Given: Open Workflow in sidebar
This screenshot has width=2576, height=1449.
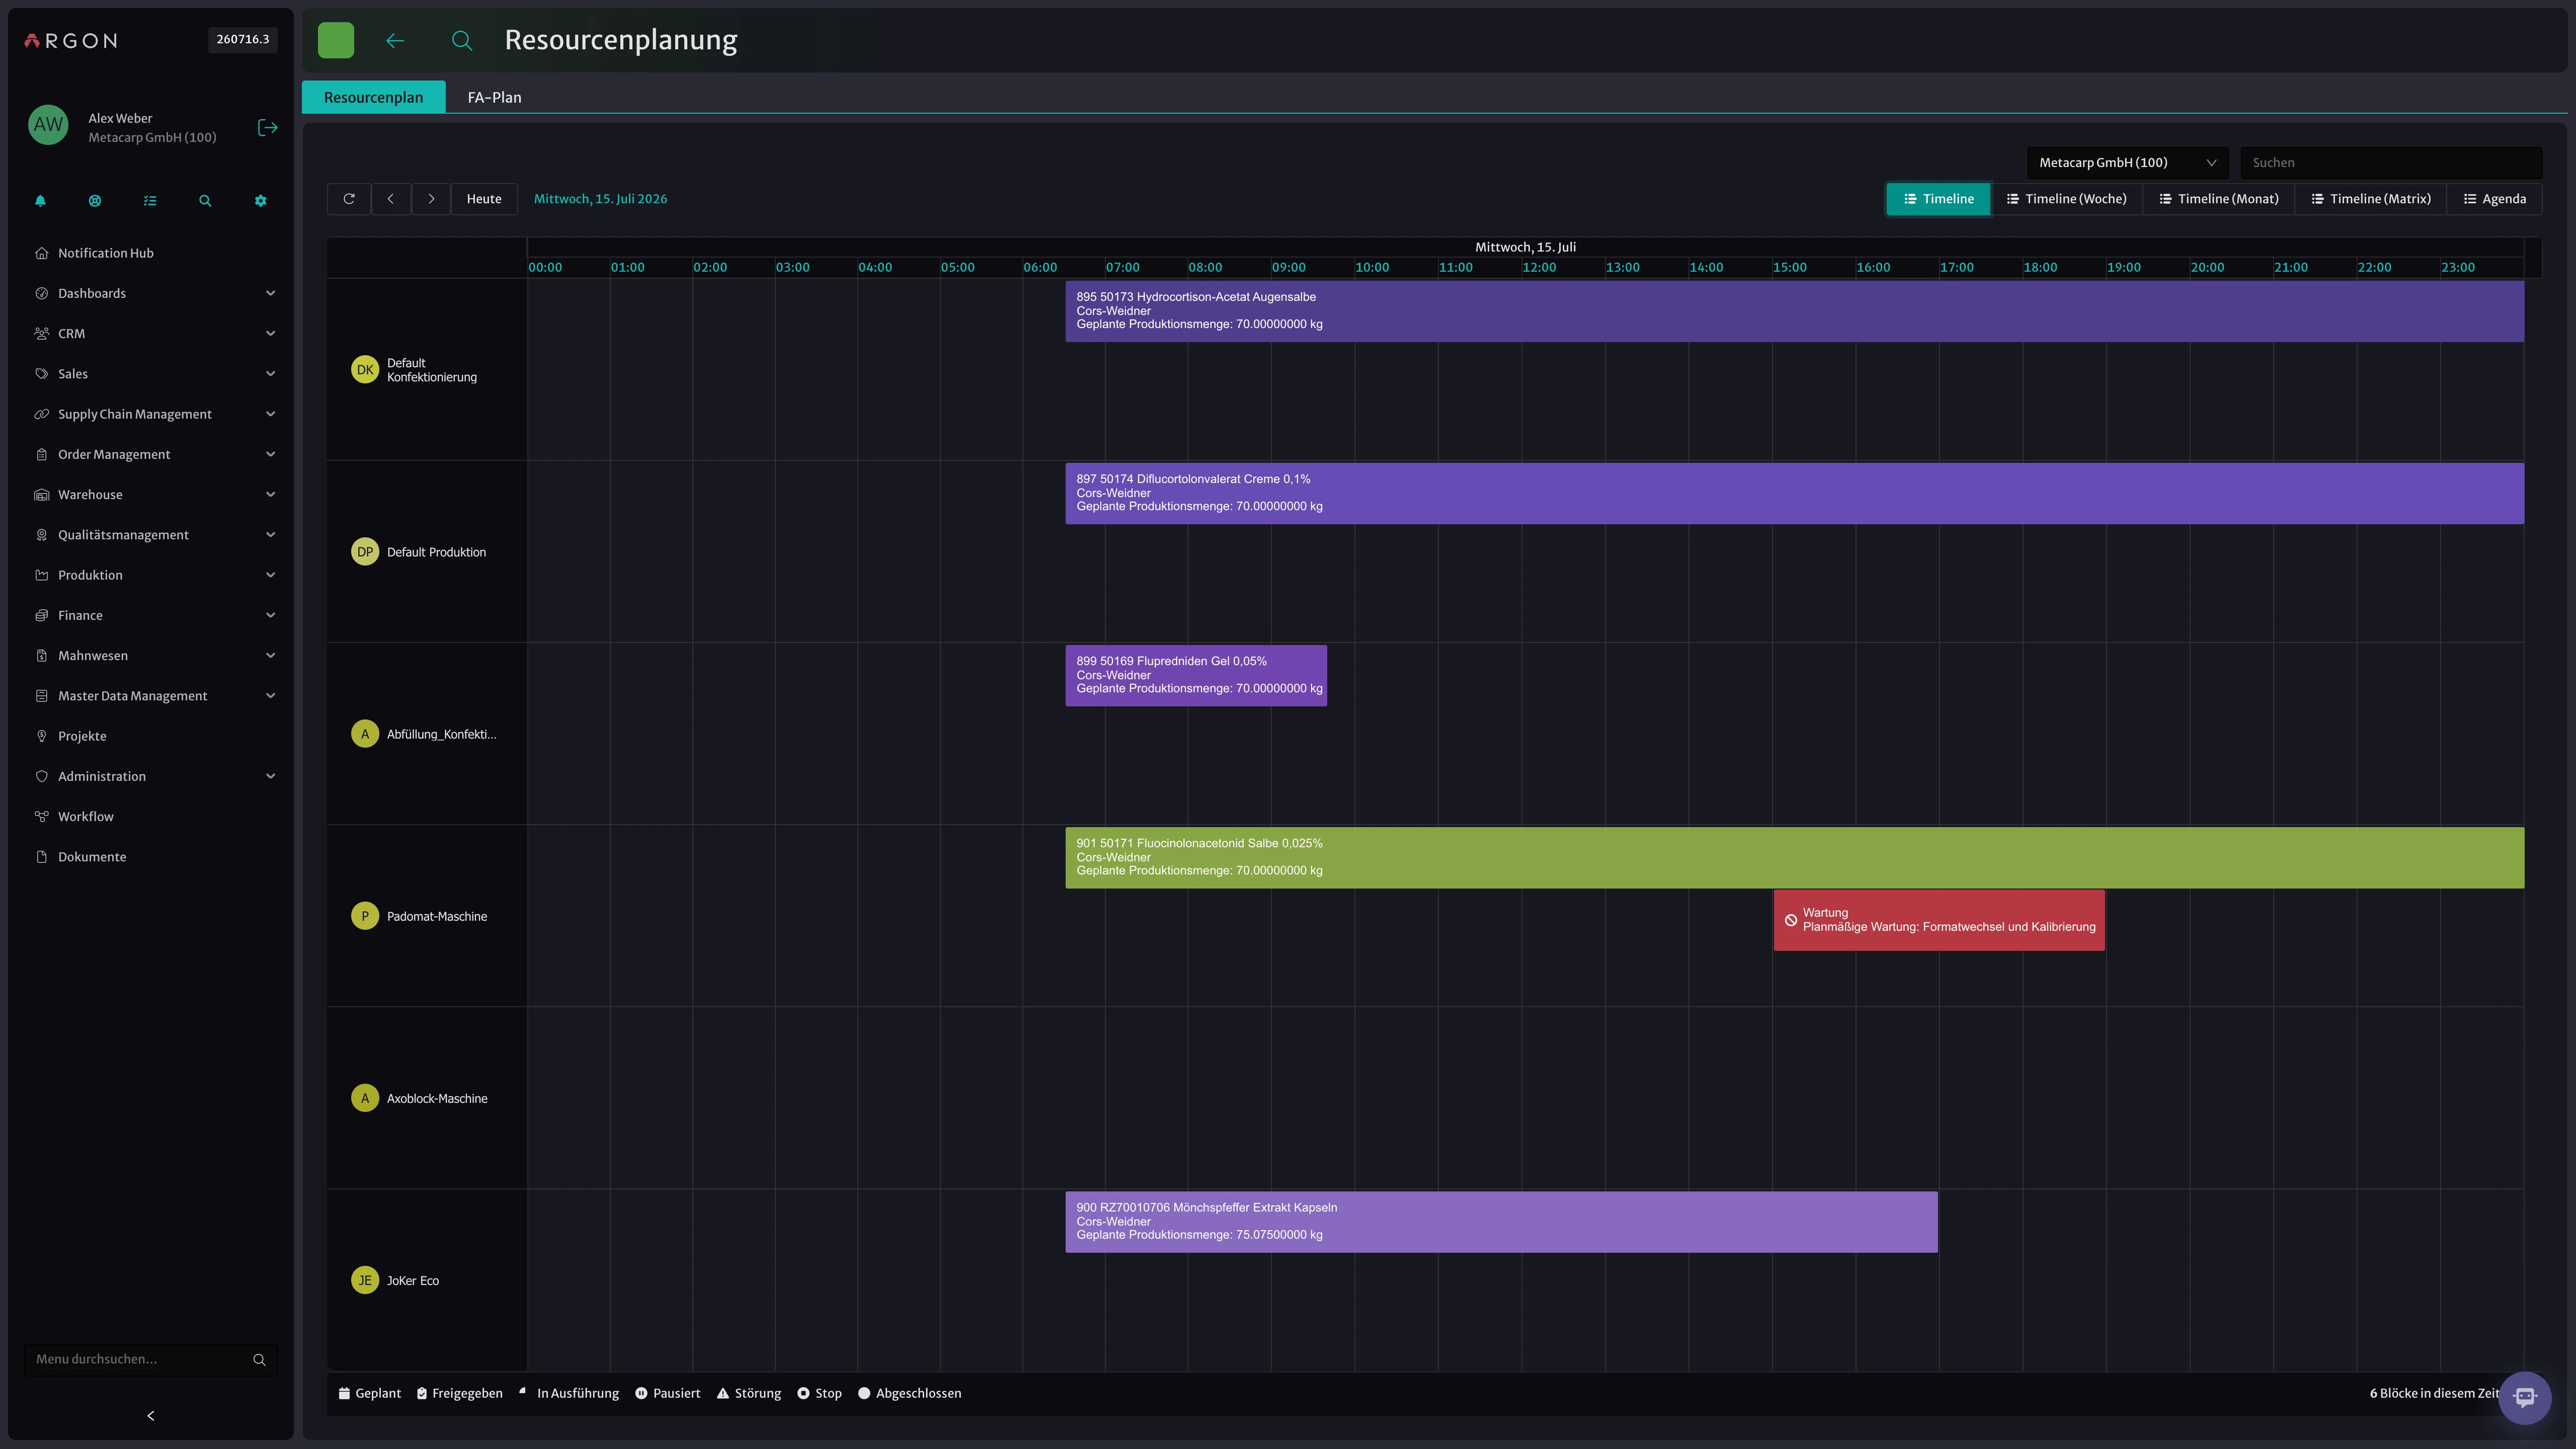Looking at the screenshot, I should pyautogui.click(x=151, y=817).
